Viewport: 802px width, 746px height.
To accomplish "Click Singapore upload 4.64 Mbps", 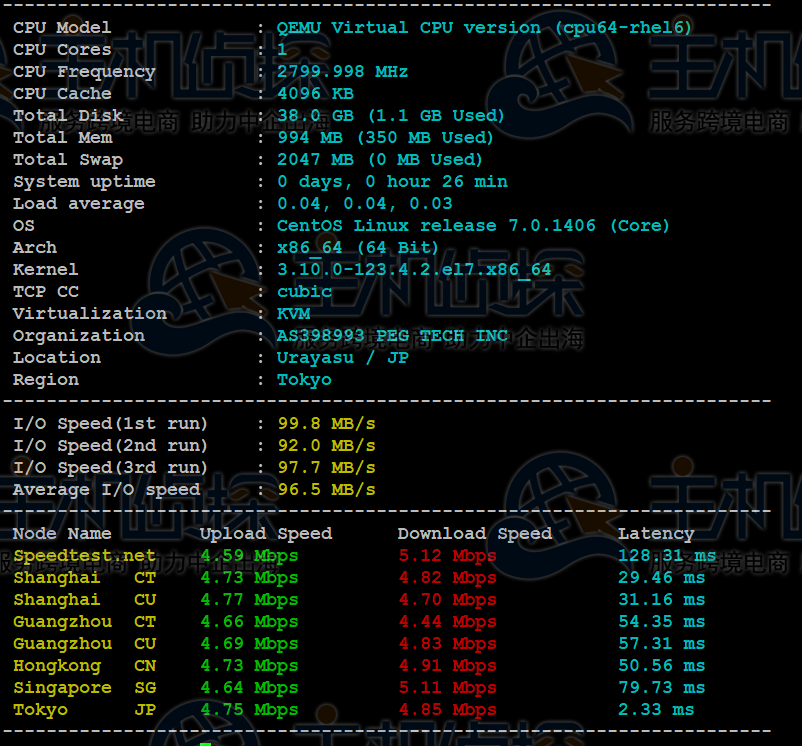I will point(249,687).
